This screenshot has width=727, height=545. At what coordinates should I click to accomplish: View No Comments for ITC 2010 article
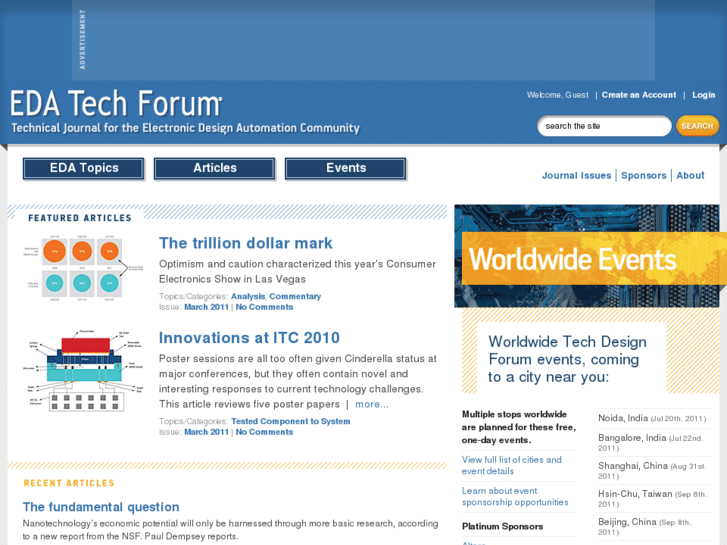[x=264, y=432]
